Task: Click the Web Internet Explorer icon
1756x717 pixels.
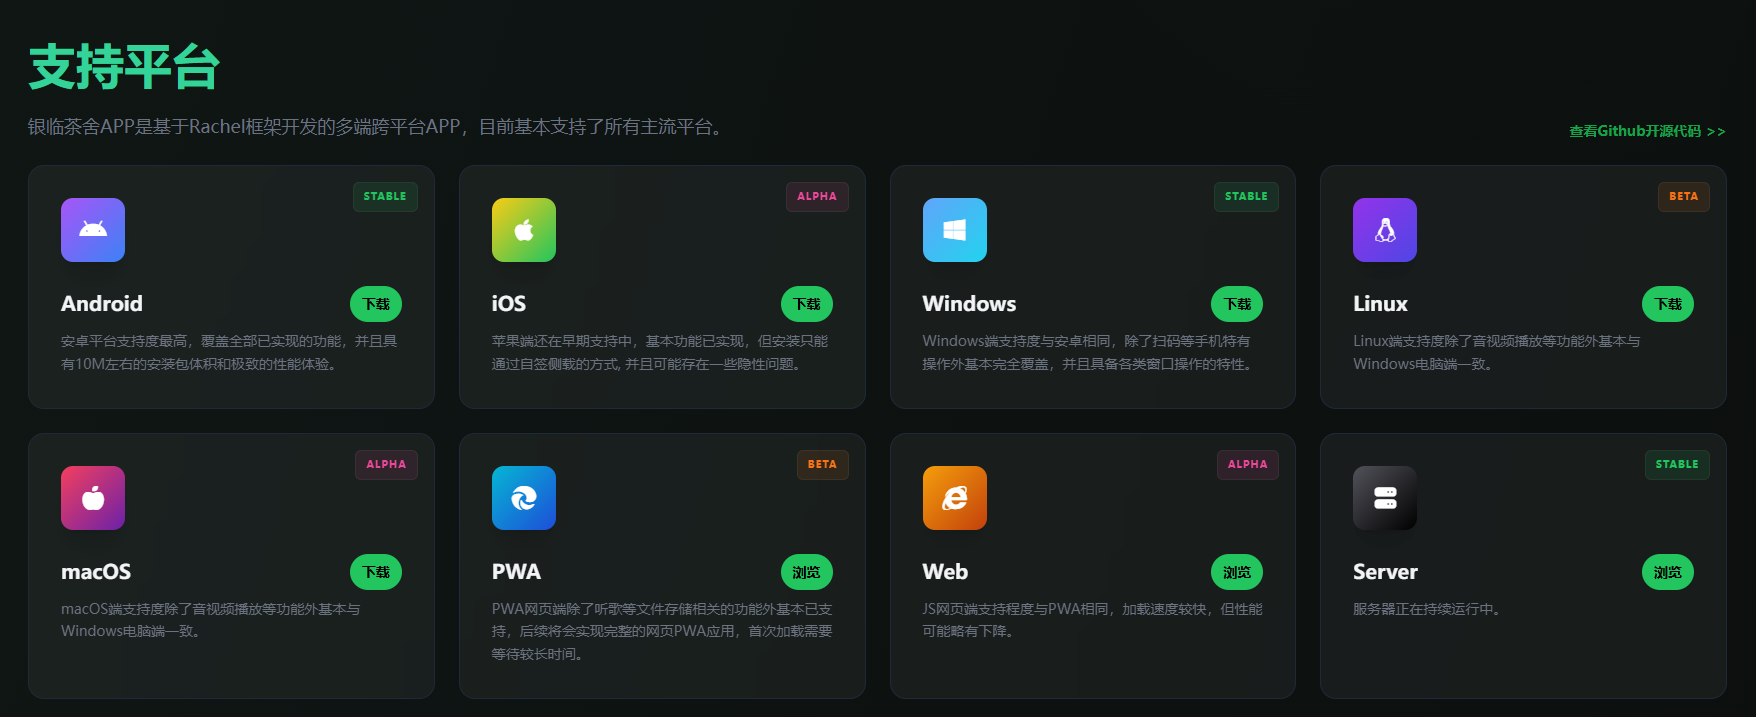Action: coord(955,498)
